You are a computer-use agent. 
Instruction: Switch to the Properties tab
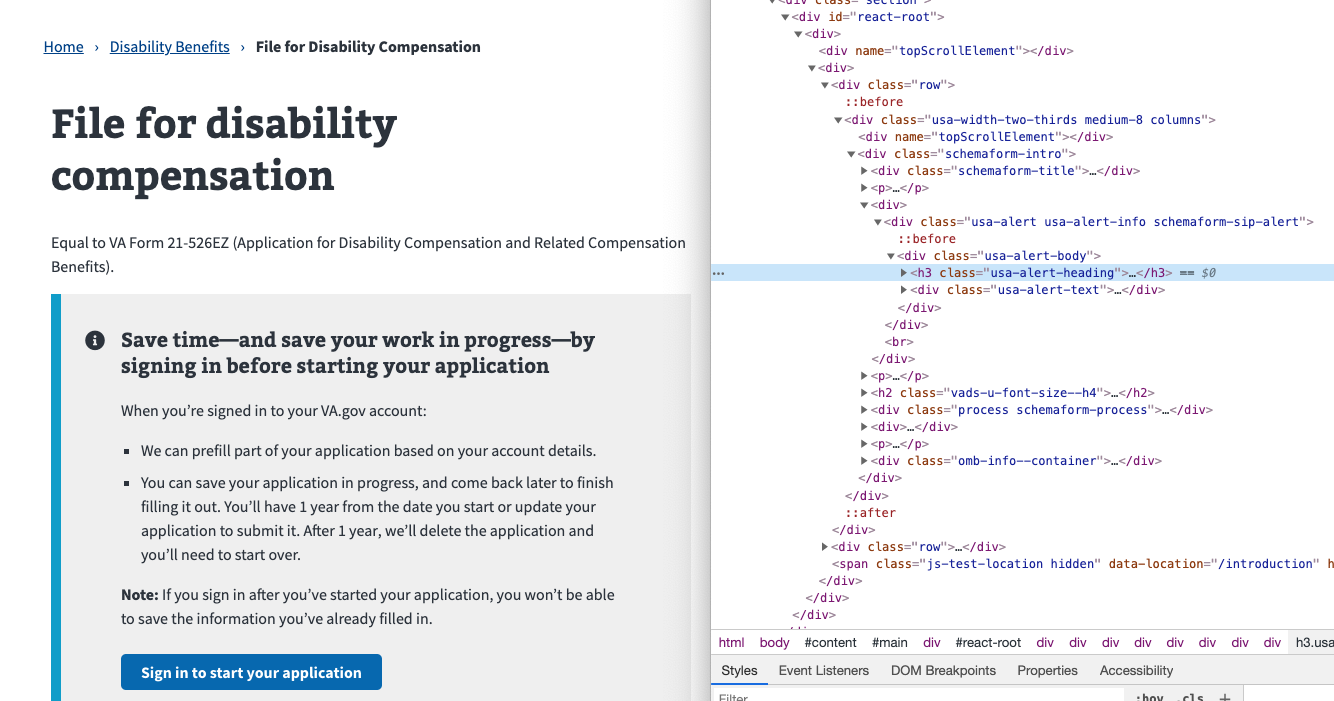(x=1047, y=671)
